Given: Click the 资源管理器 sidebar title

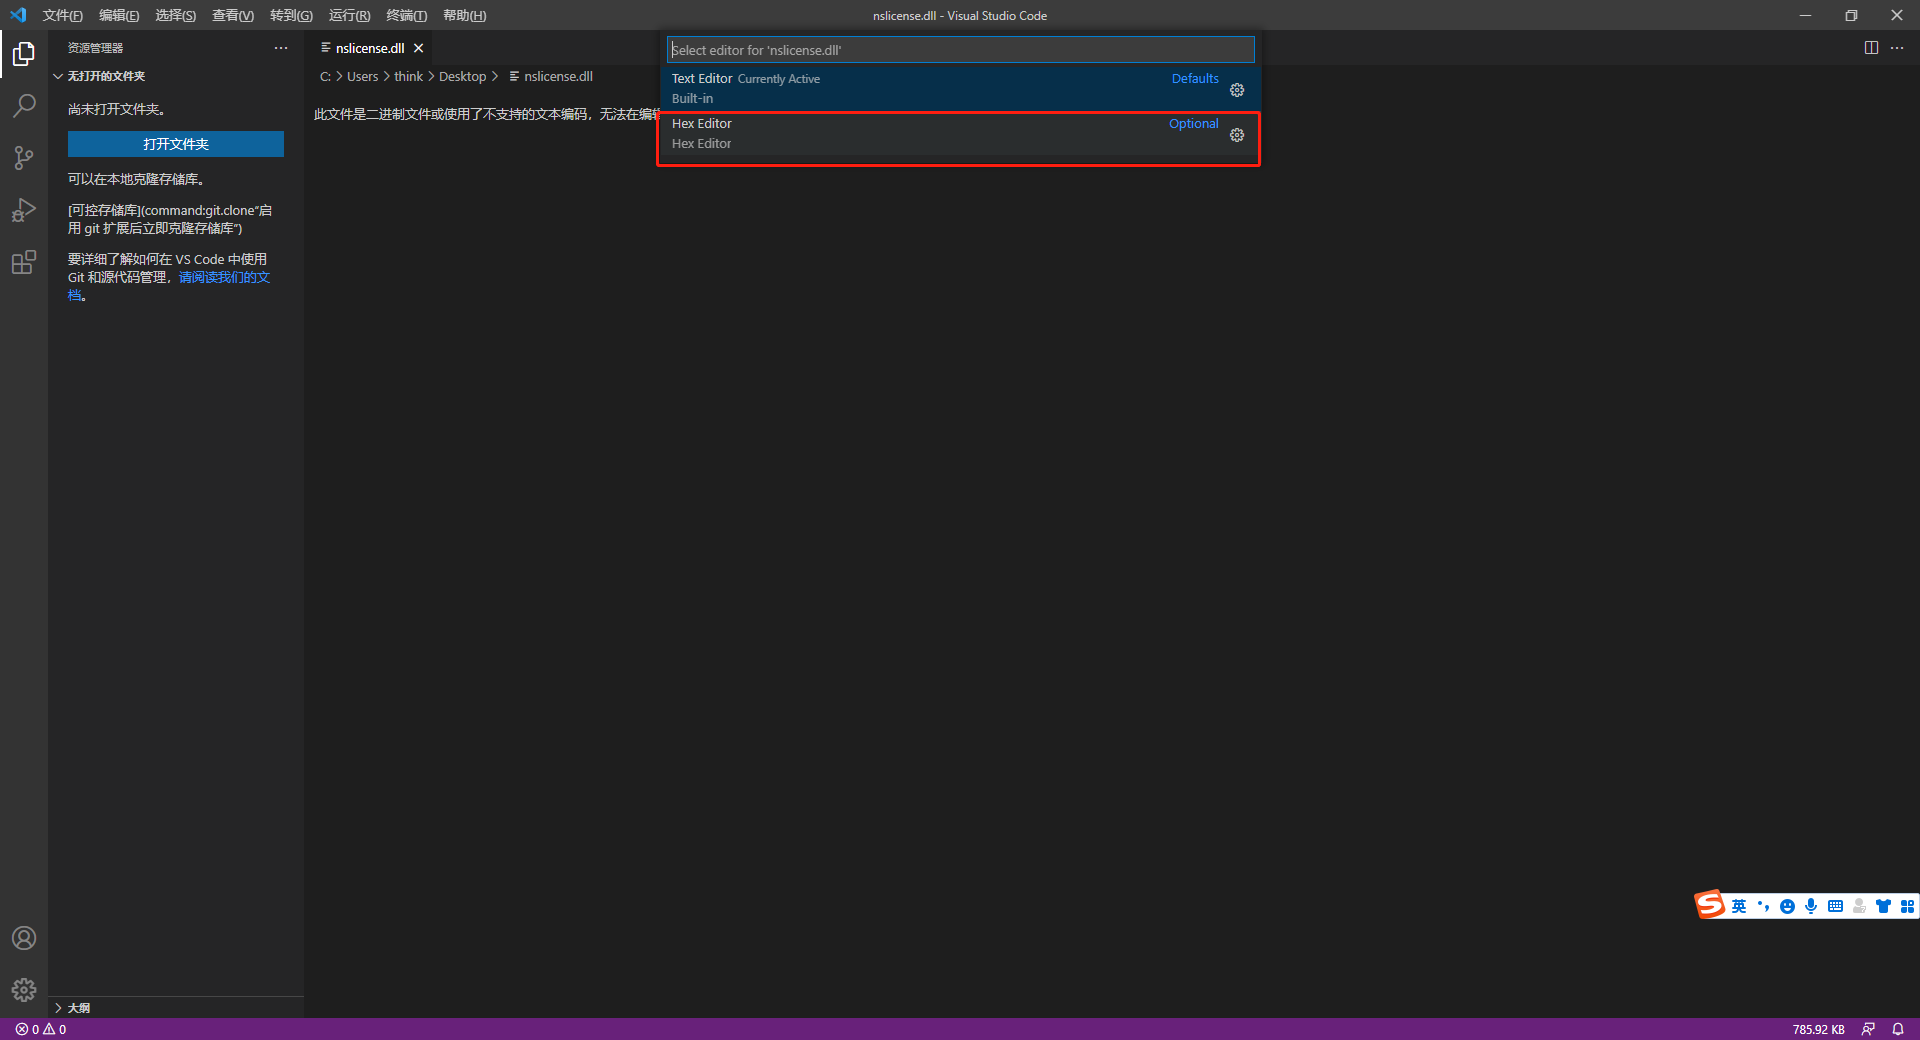Looking at the screenshot, I should (95, 48).
